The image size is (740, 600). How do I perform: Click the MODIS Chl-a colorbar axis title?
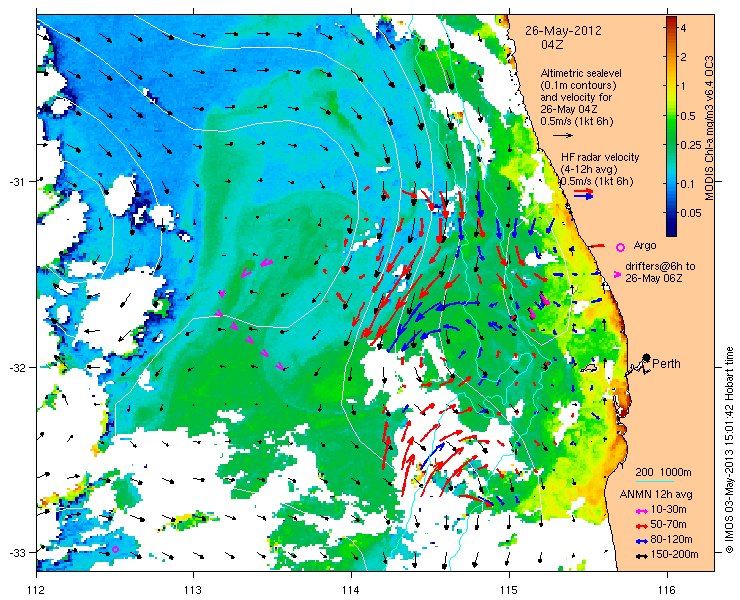[708, 128]
